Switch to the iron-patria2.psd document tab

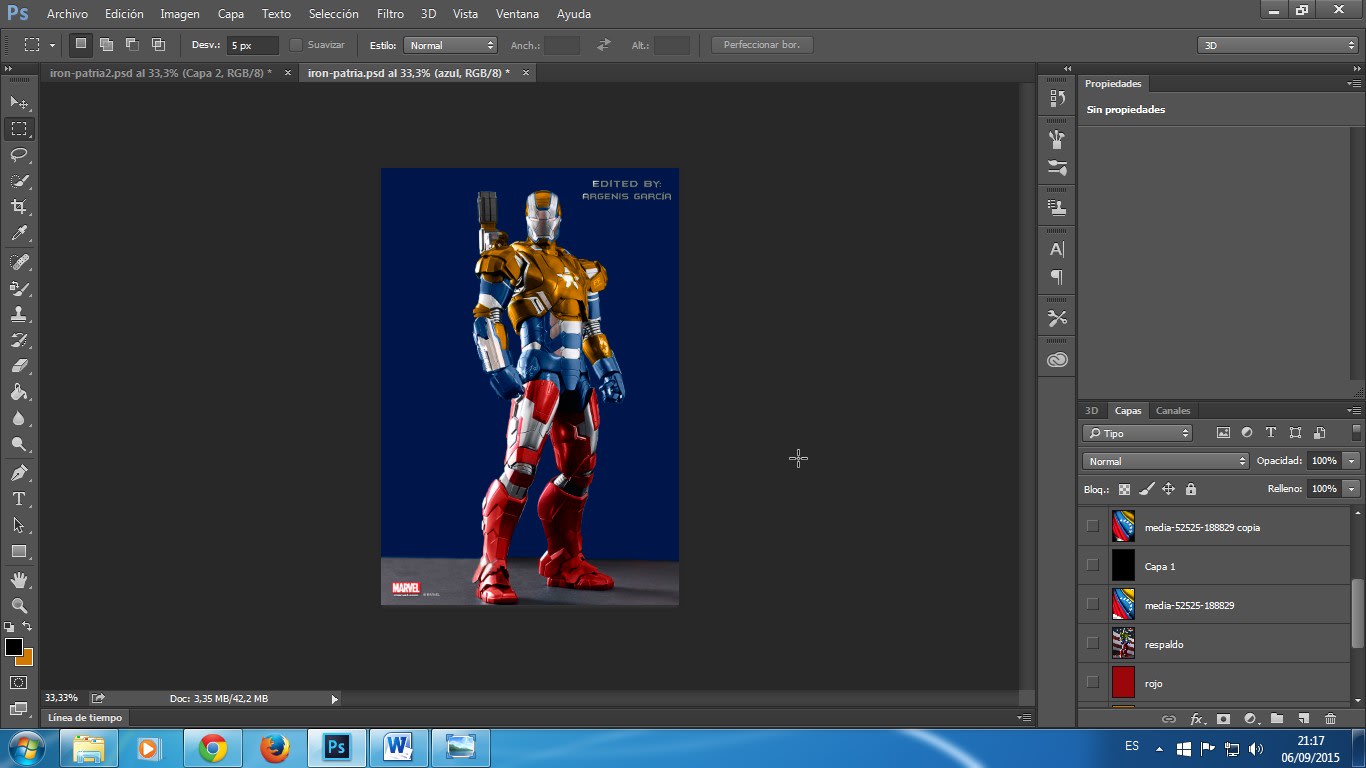[160, 73]
